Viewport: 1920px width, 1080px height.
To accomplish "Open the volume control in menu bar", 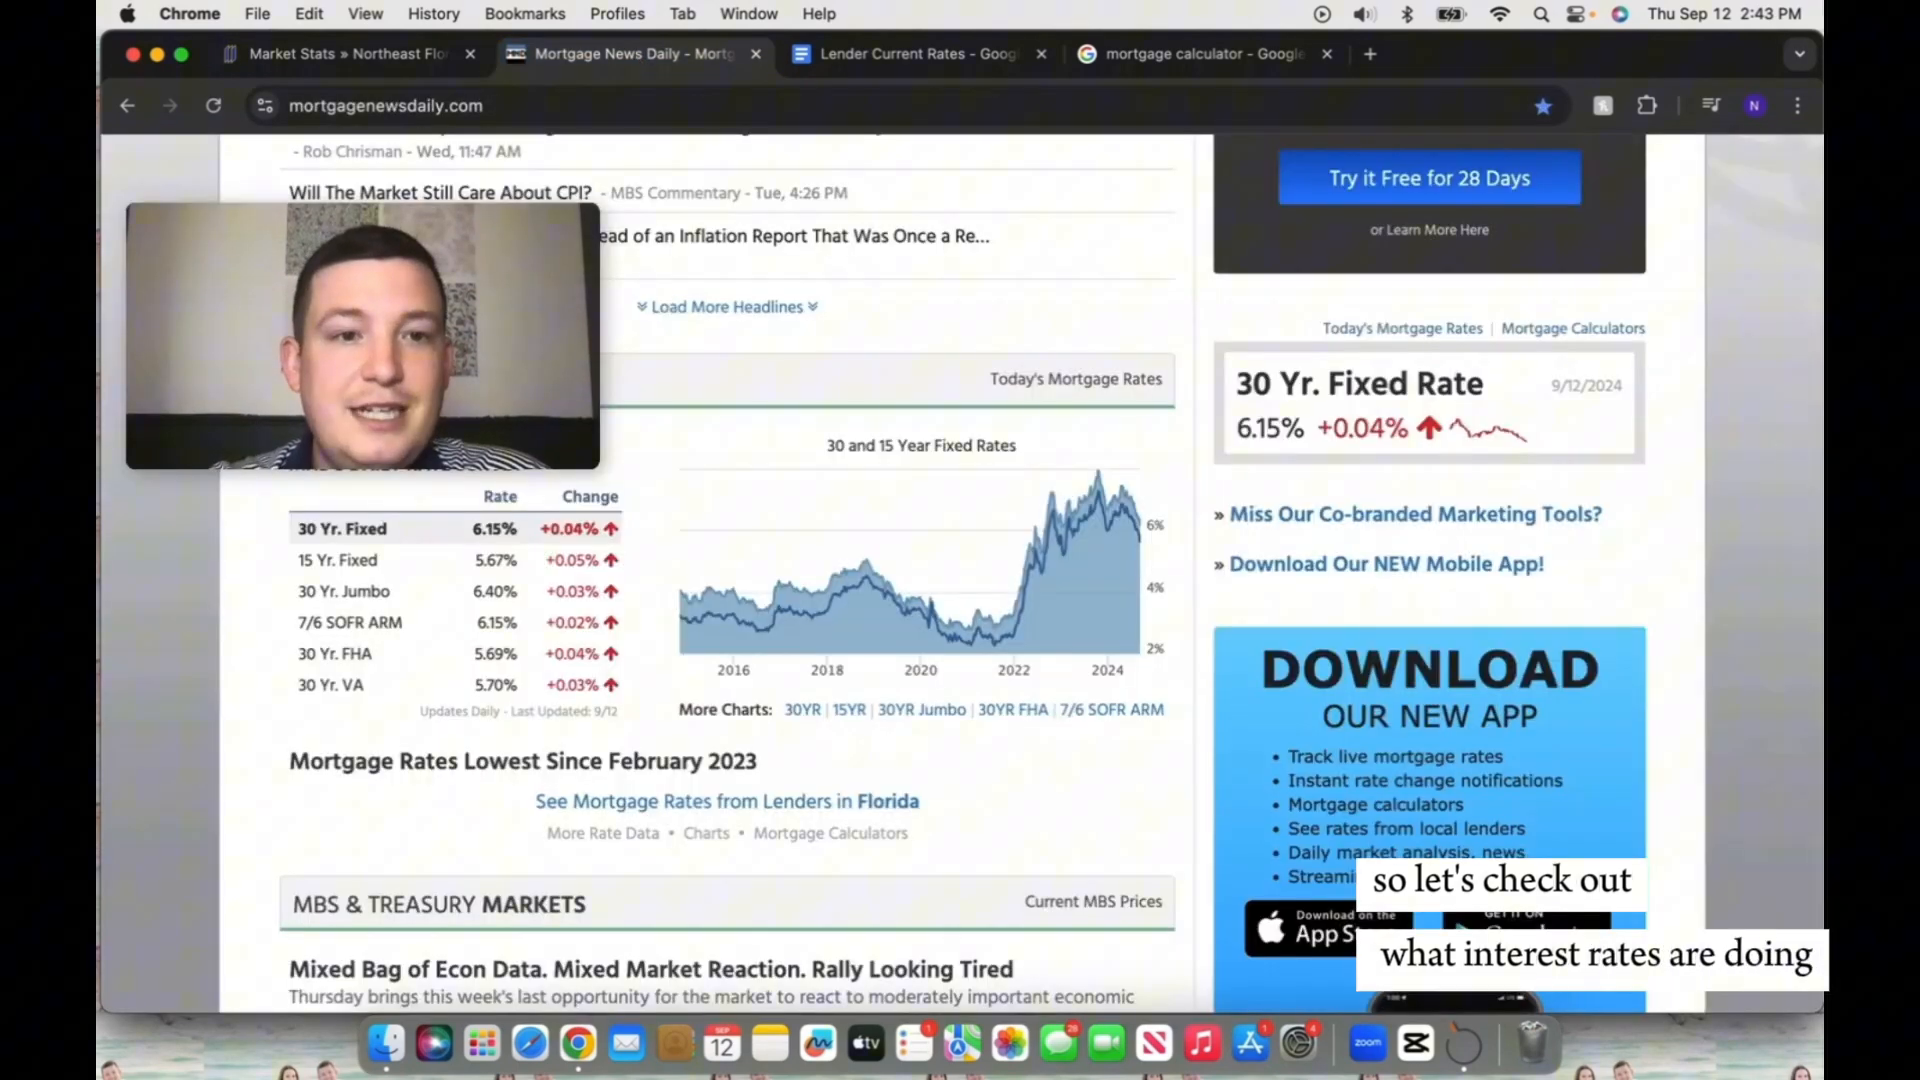I will click(1364, 14).
